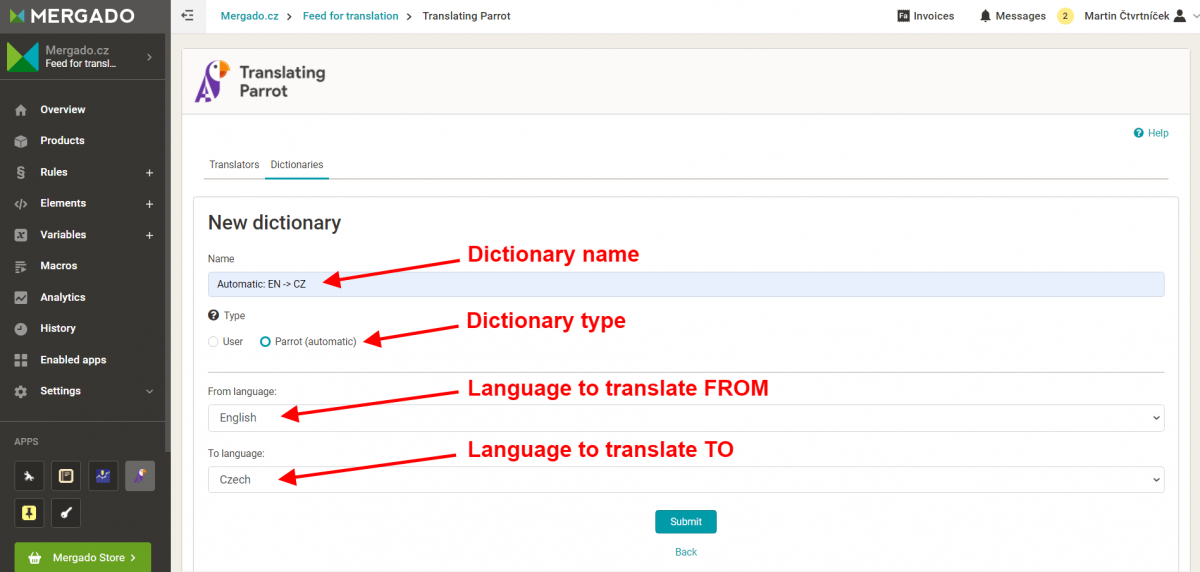Viewport: 1200px width, 572px height.
Task: Click the dictionary Name input field
Action: [x=686, y=284]
